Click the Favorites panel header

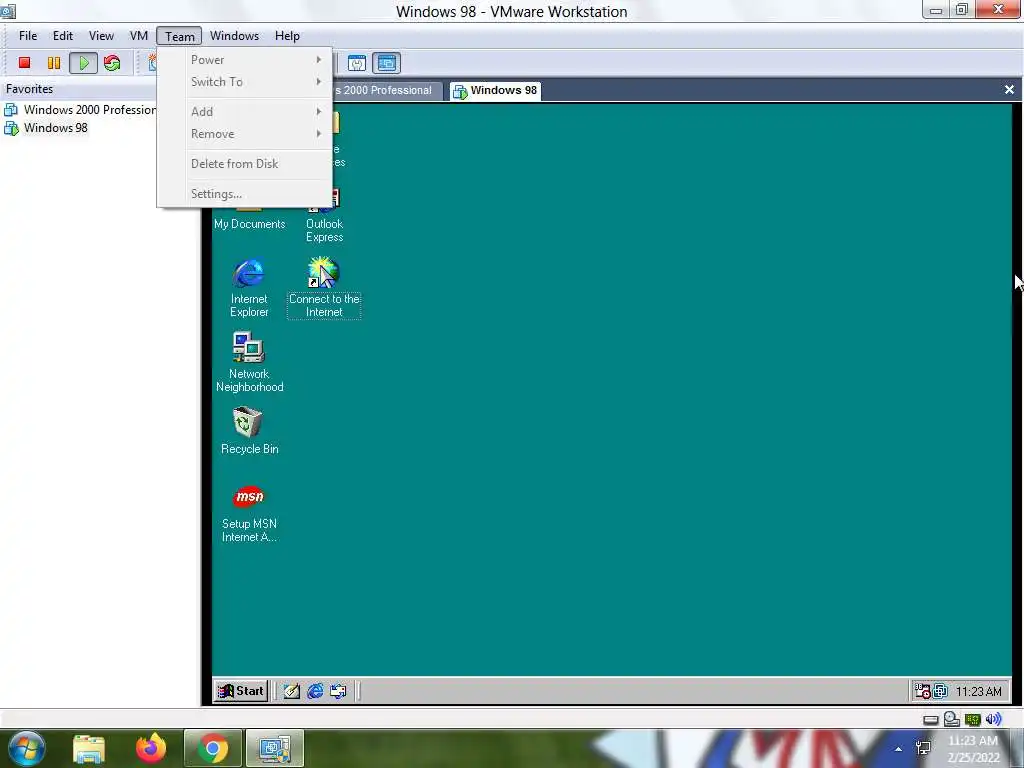29,89
